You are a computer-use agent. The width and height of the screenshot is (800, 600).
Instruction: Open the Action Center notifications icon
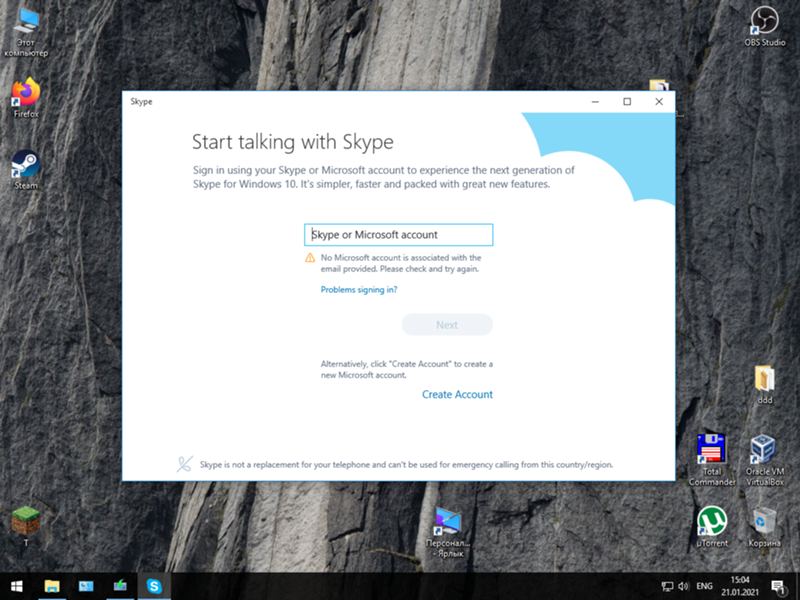pos(779,586)
